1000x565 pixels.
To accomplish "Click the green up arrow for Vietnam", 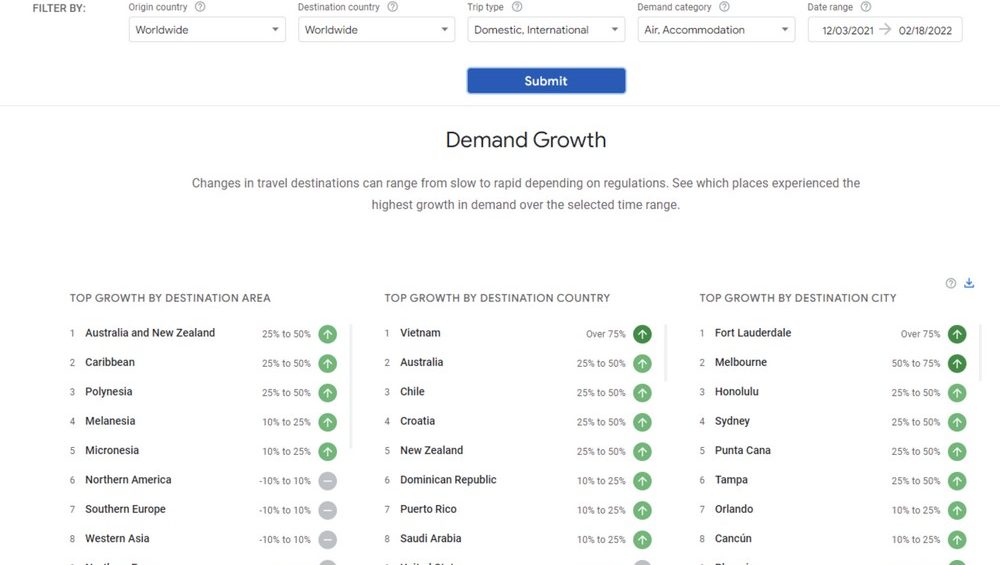I will 642,334.
